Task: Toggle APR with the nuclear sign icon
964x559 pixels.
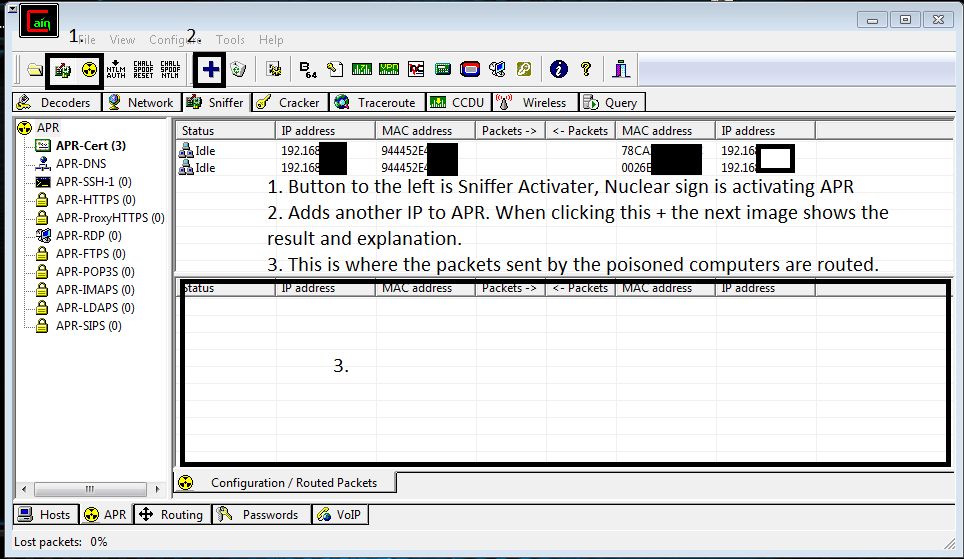Action: 90,69
